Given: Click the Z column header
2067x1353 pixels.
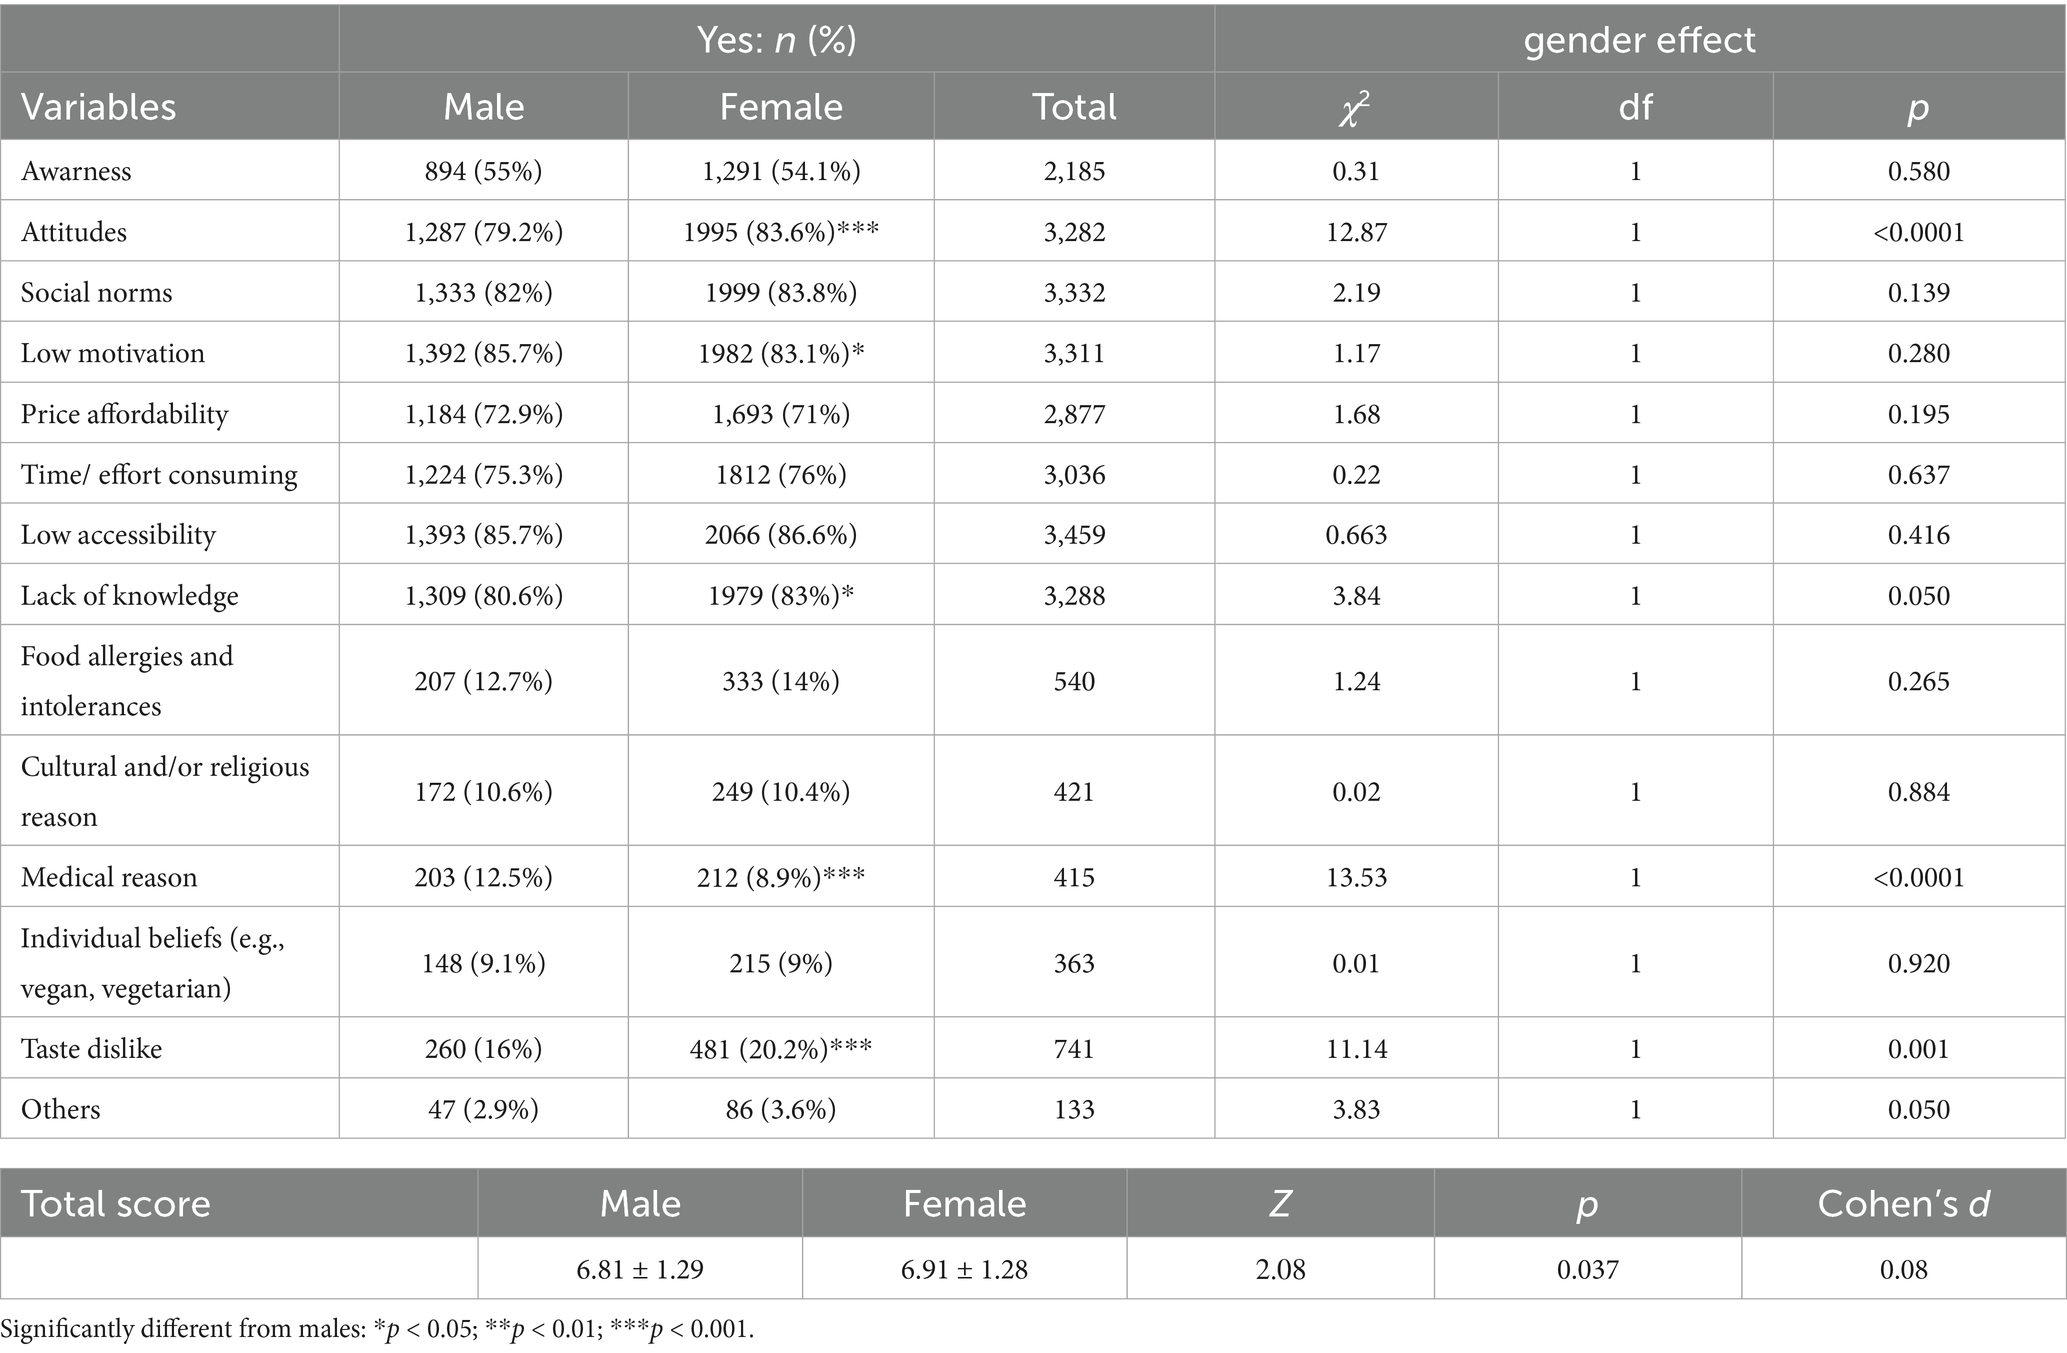Looking at the screenshot, I should [x=1280, y=1203].
